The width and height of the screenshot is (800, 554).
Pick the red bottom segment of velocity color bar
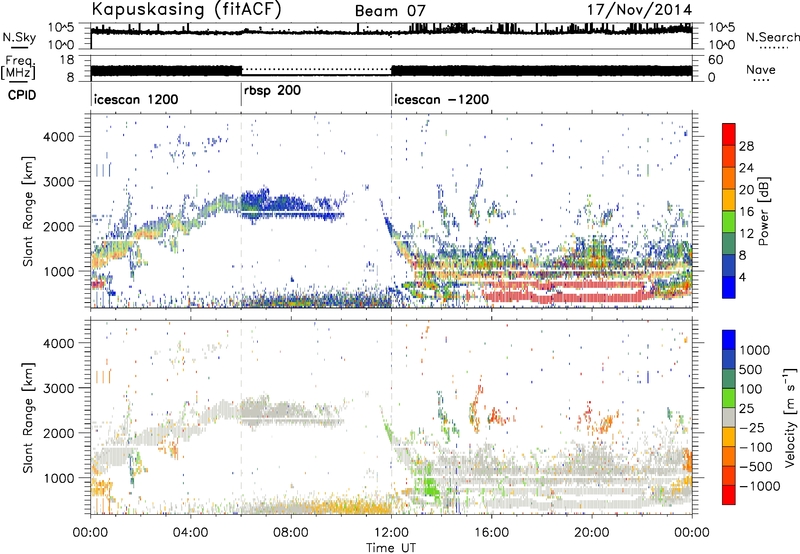(729, 495)
